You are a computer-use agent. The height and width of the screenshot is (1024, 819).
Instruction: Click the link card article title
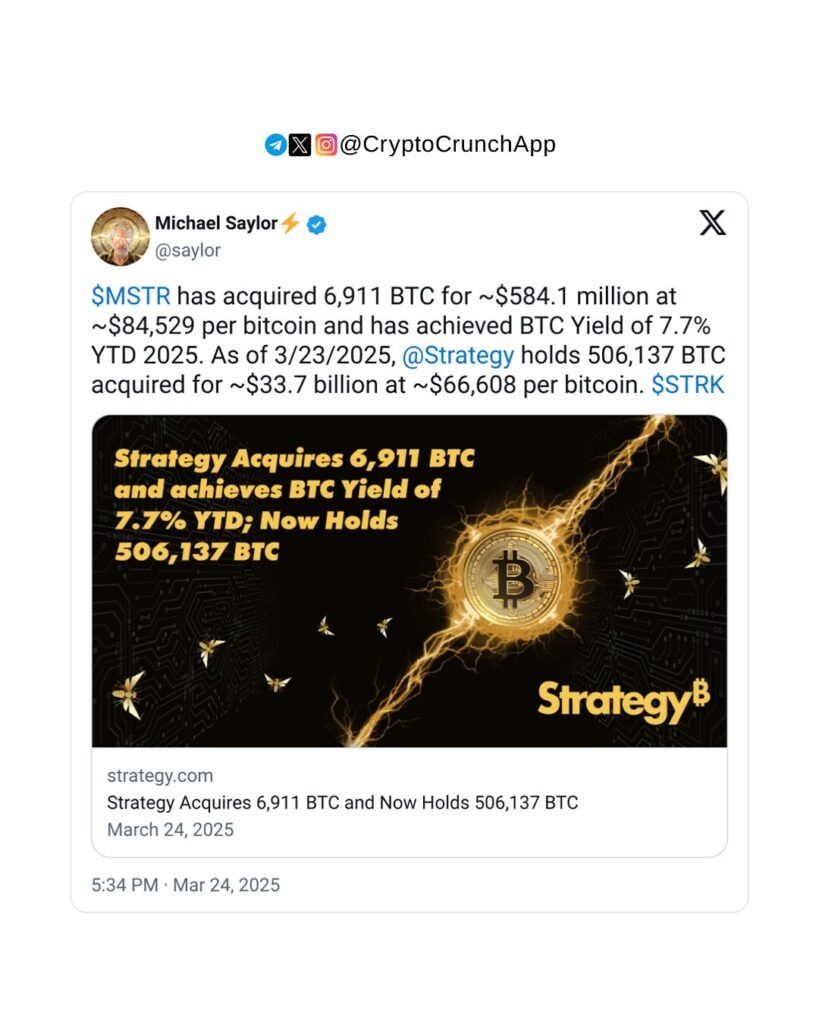coord(341,802)
